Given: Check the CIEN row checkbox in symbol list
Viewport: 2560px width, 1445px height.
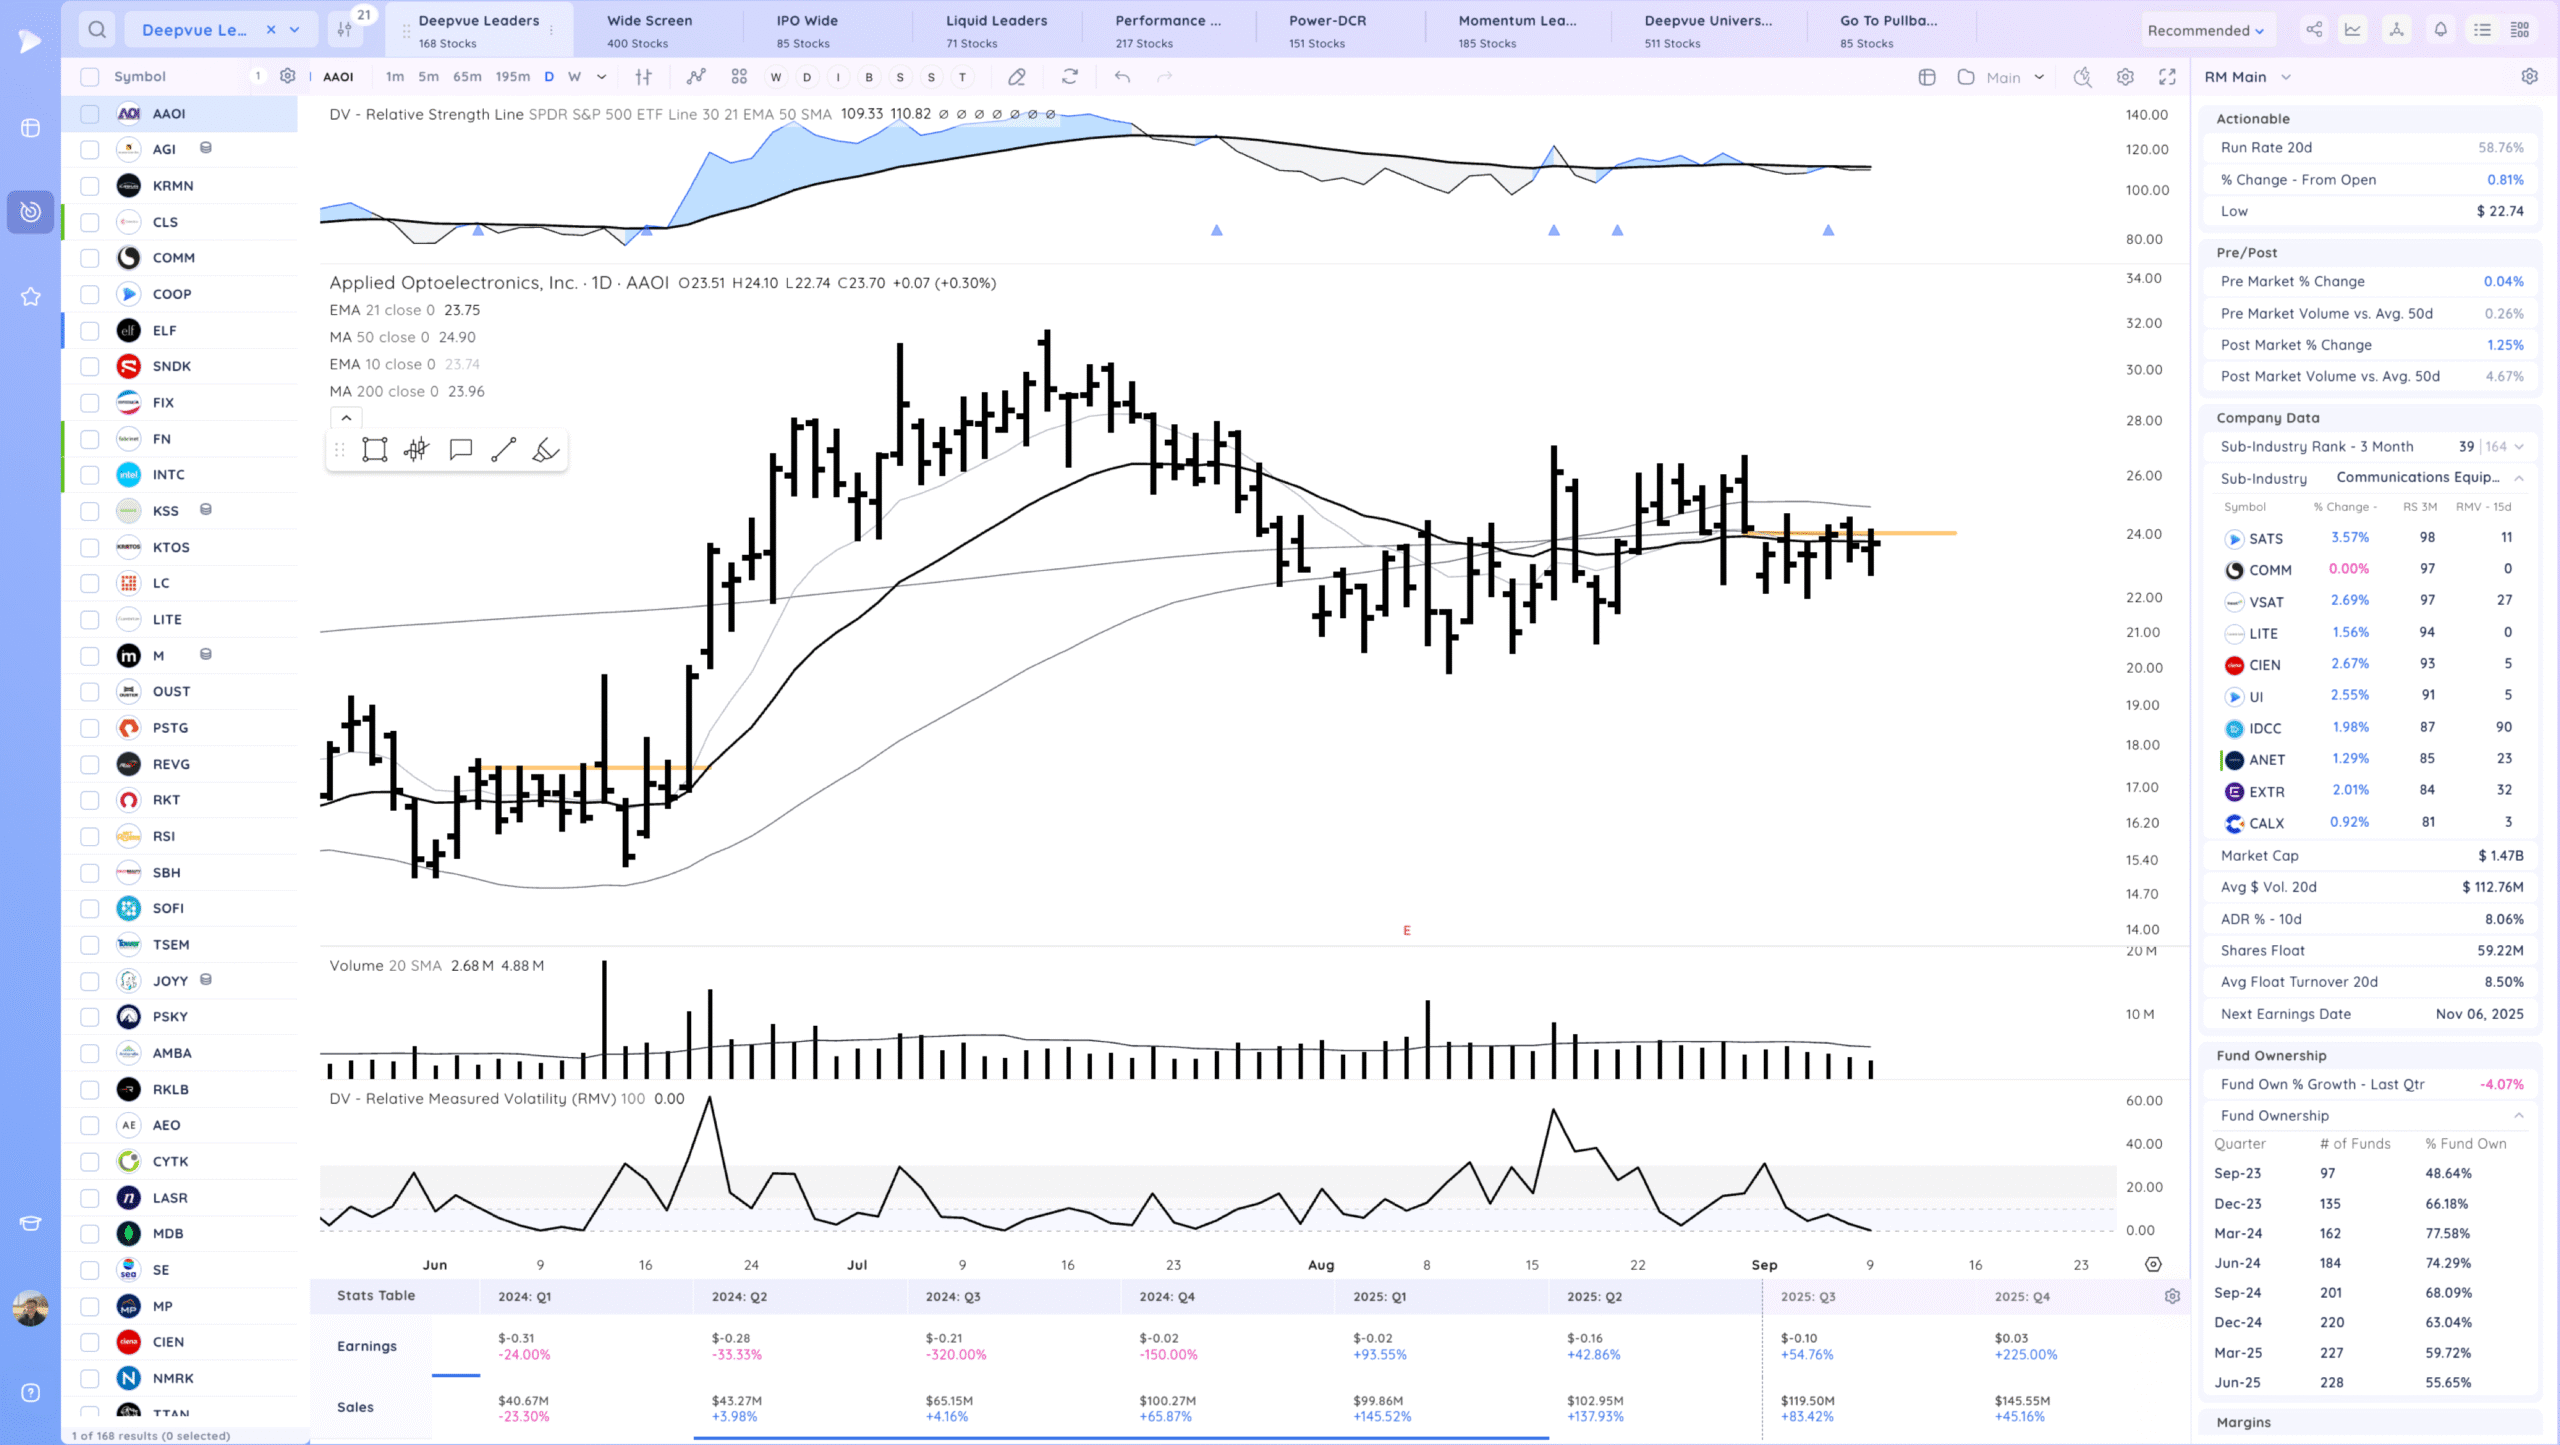Looking at the screenshot, I should tap(90, 1342).
